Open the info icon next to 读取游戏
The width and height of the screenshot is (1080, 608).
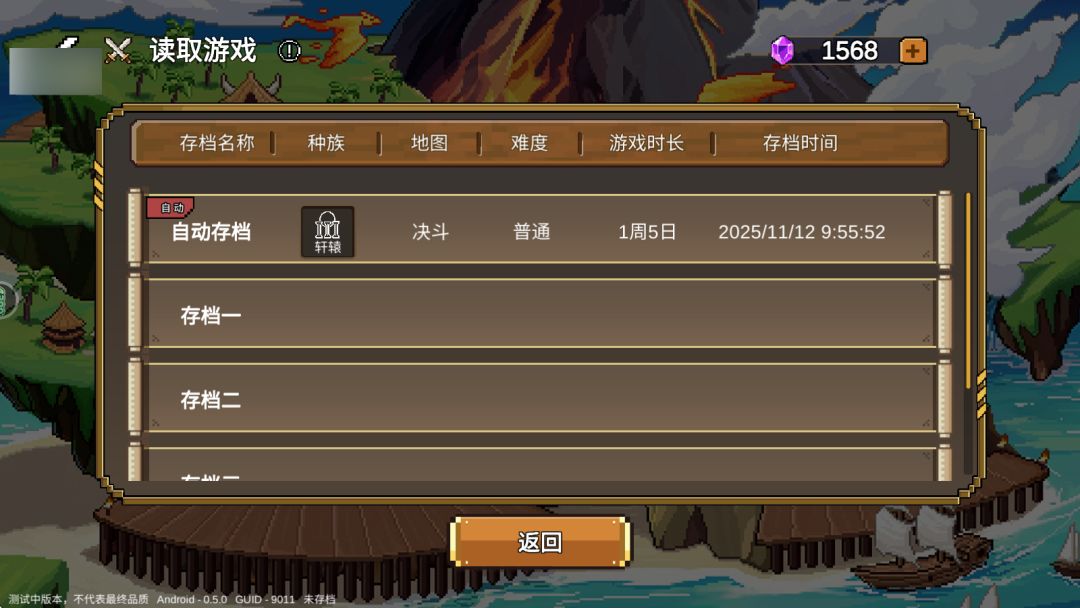pos(289,51)
